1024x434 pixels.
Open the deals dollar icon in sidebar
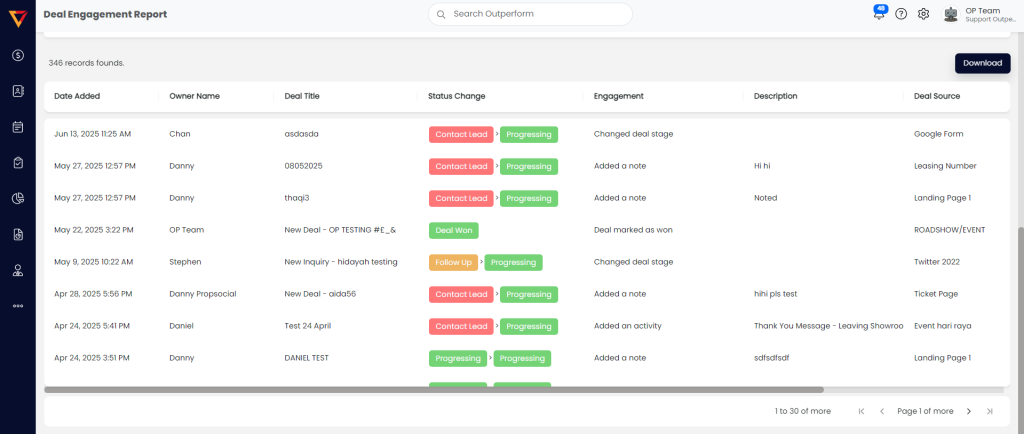tap(18, 55)
